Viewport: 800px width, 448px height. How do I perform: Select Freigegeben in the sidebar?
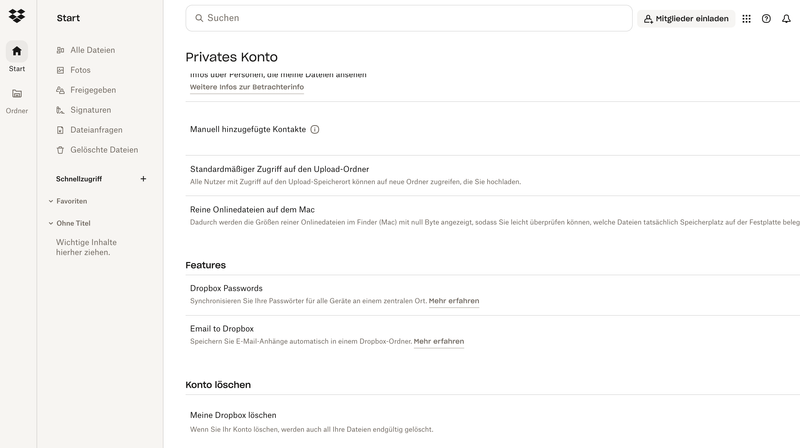click(x=93, y=90)
